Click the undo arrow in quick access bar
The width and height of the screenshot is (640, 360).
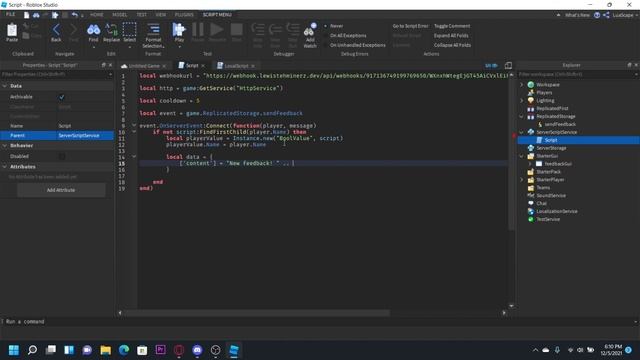pyautogui.click(x=74, y=15)
